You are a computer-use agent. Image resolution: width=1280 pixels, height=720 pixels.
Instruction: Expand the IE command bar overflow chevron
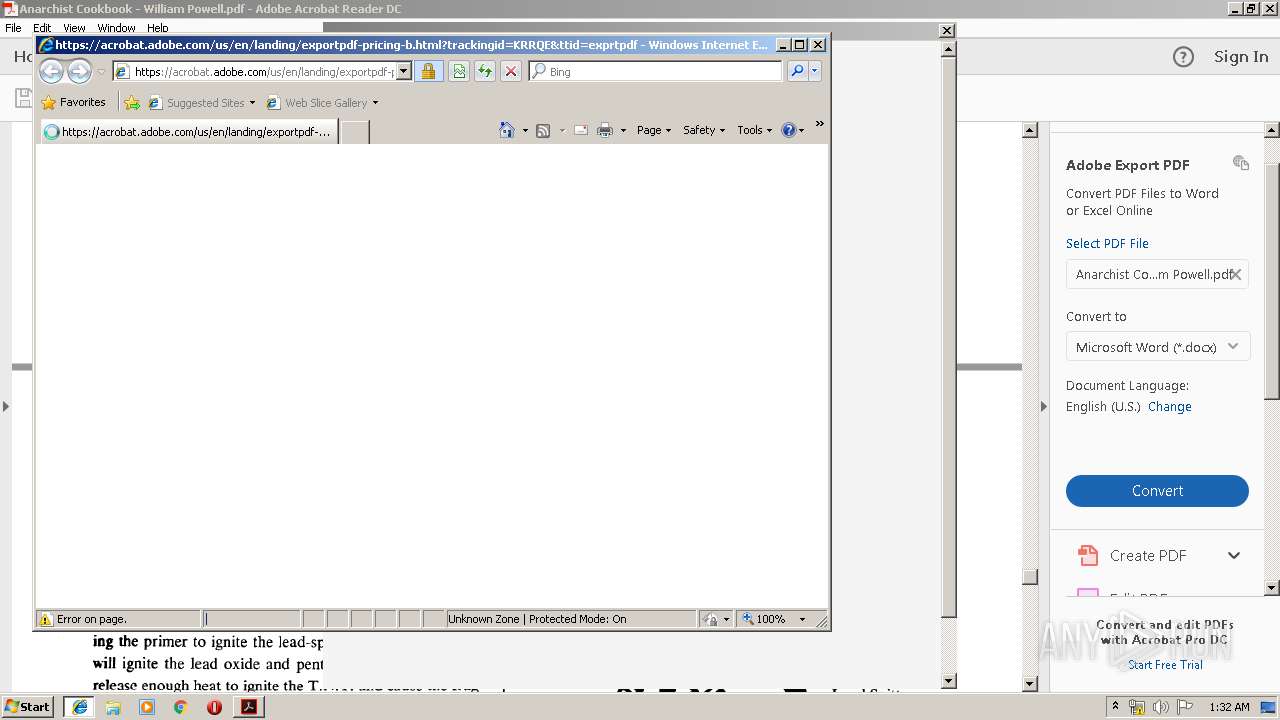click(819, 124)
